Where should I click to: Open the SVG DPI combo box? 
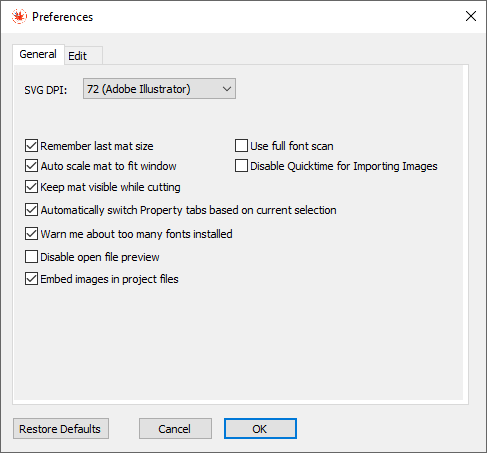coord(159,89)
